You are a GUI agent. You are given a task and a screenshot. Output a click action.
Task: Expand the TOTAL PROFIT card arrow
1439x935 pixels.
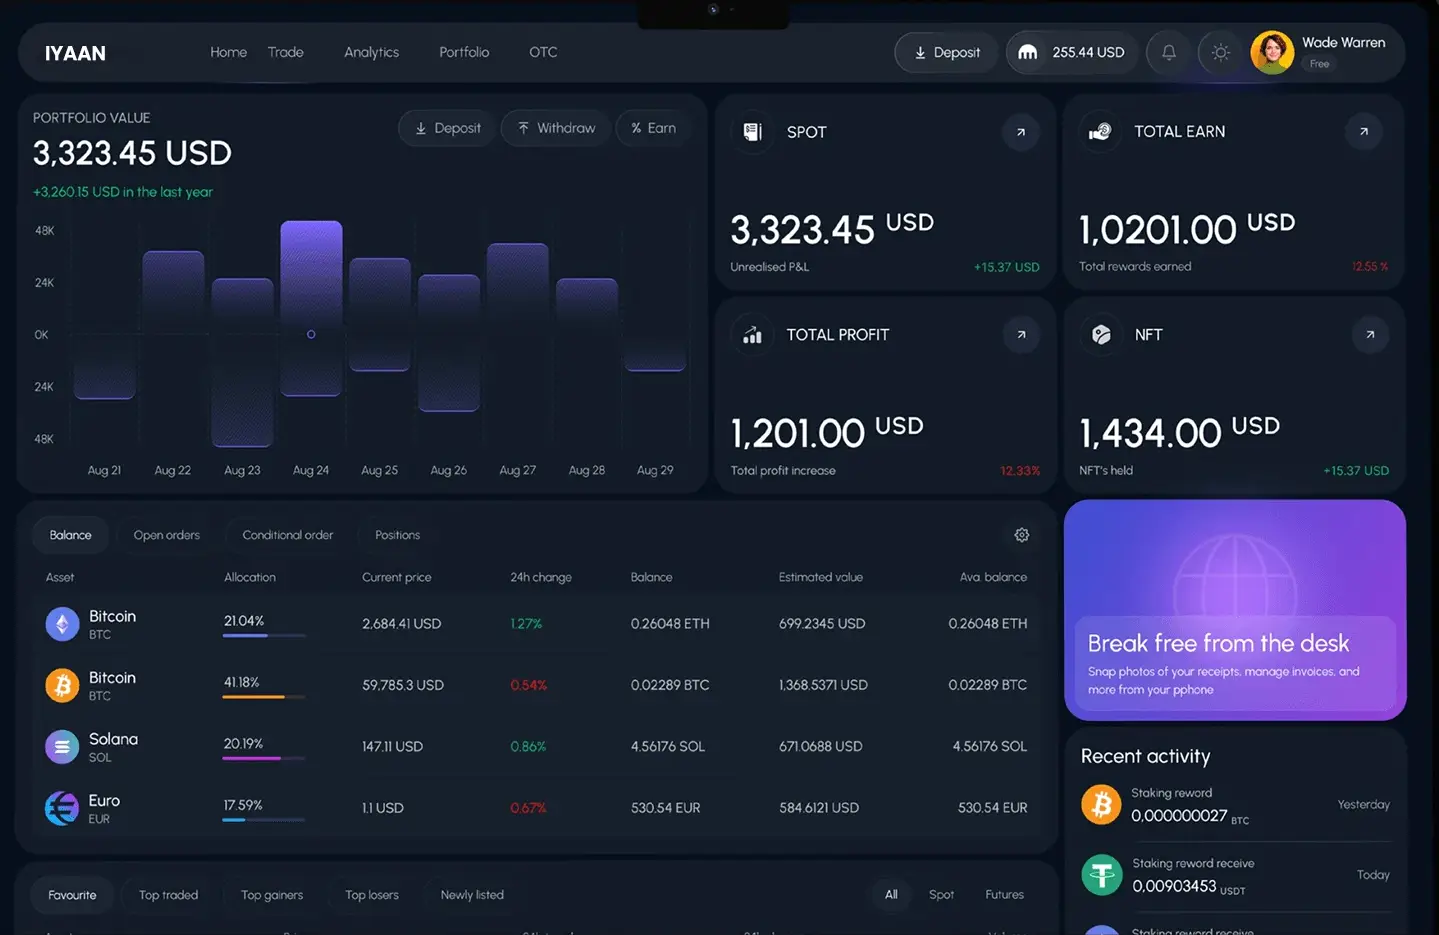point(1021,335)
